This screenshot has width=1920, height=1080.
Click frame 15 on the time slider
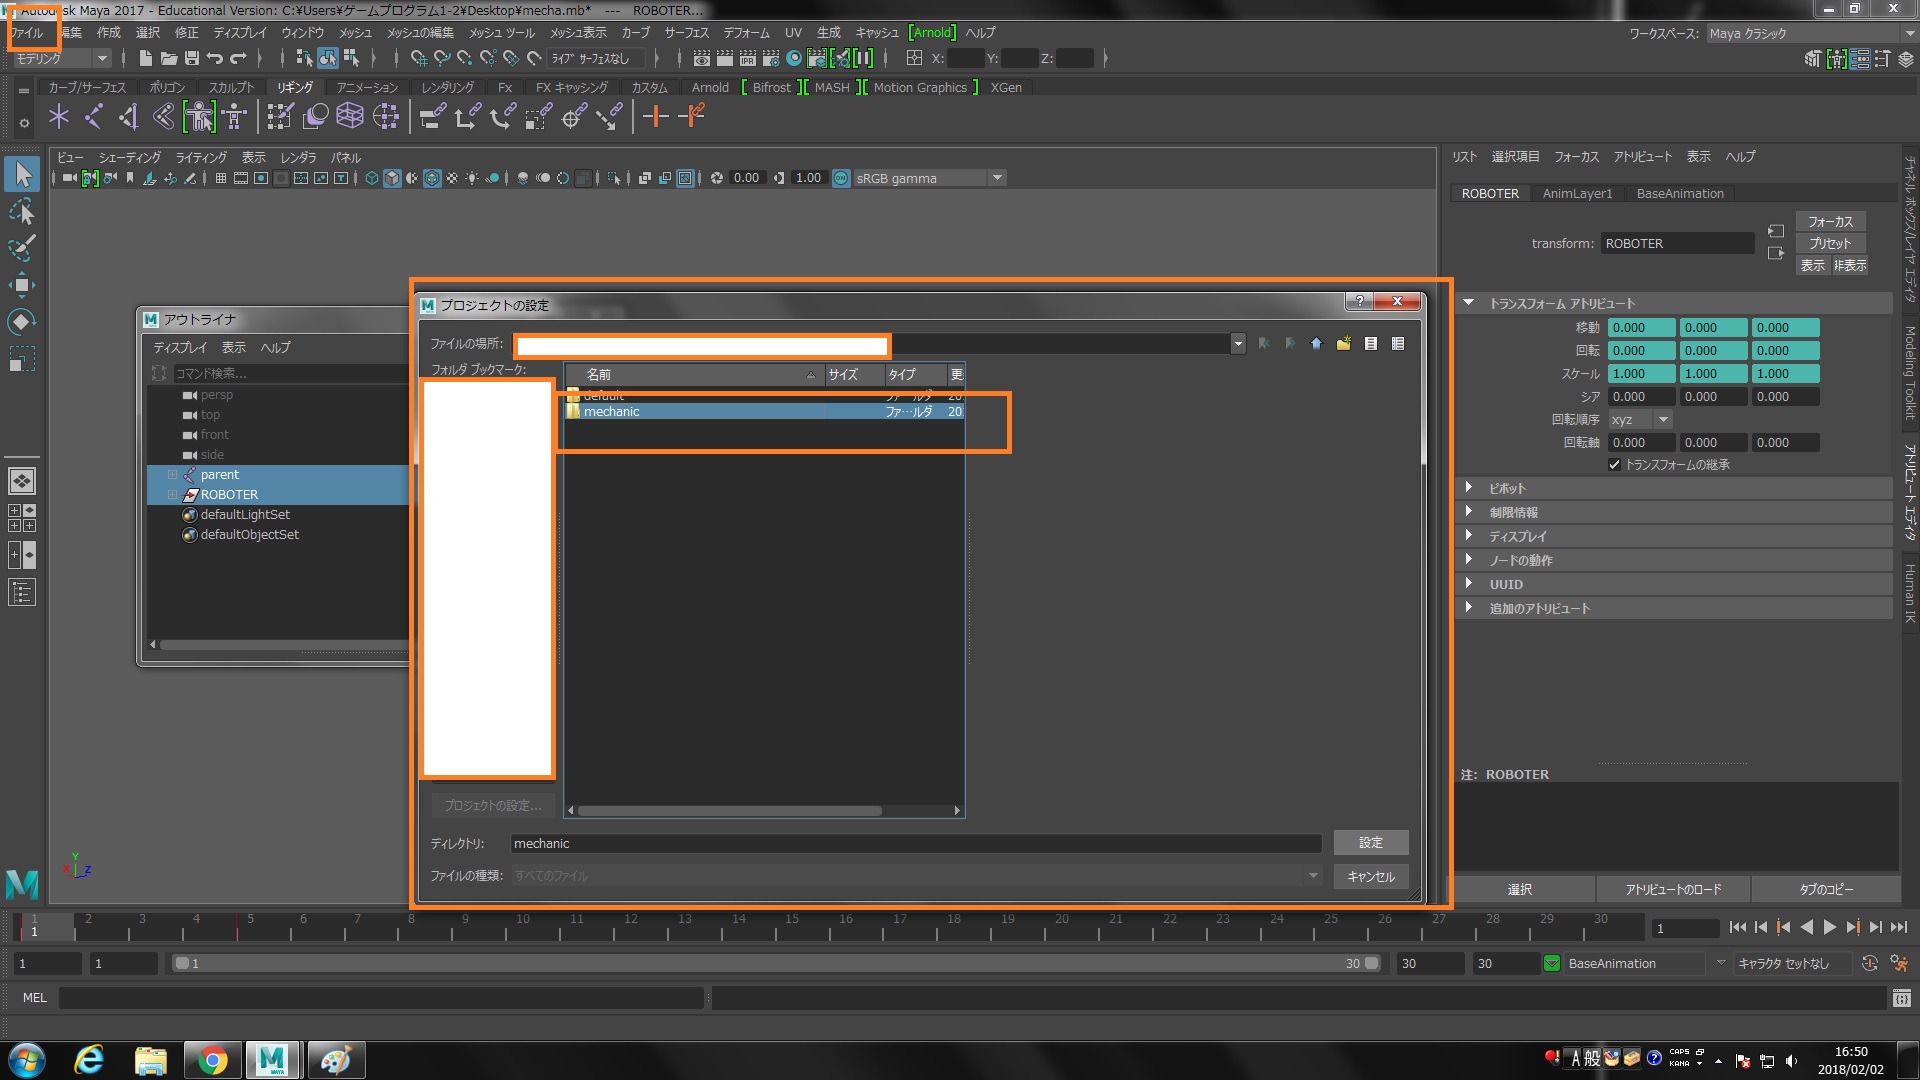792,926
